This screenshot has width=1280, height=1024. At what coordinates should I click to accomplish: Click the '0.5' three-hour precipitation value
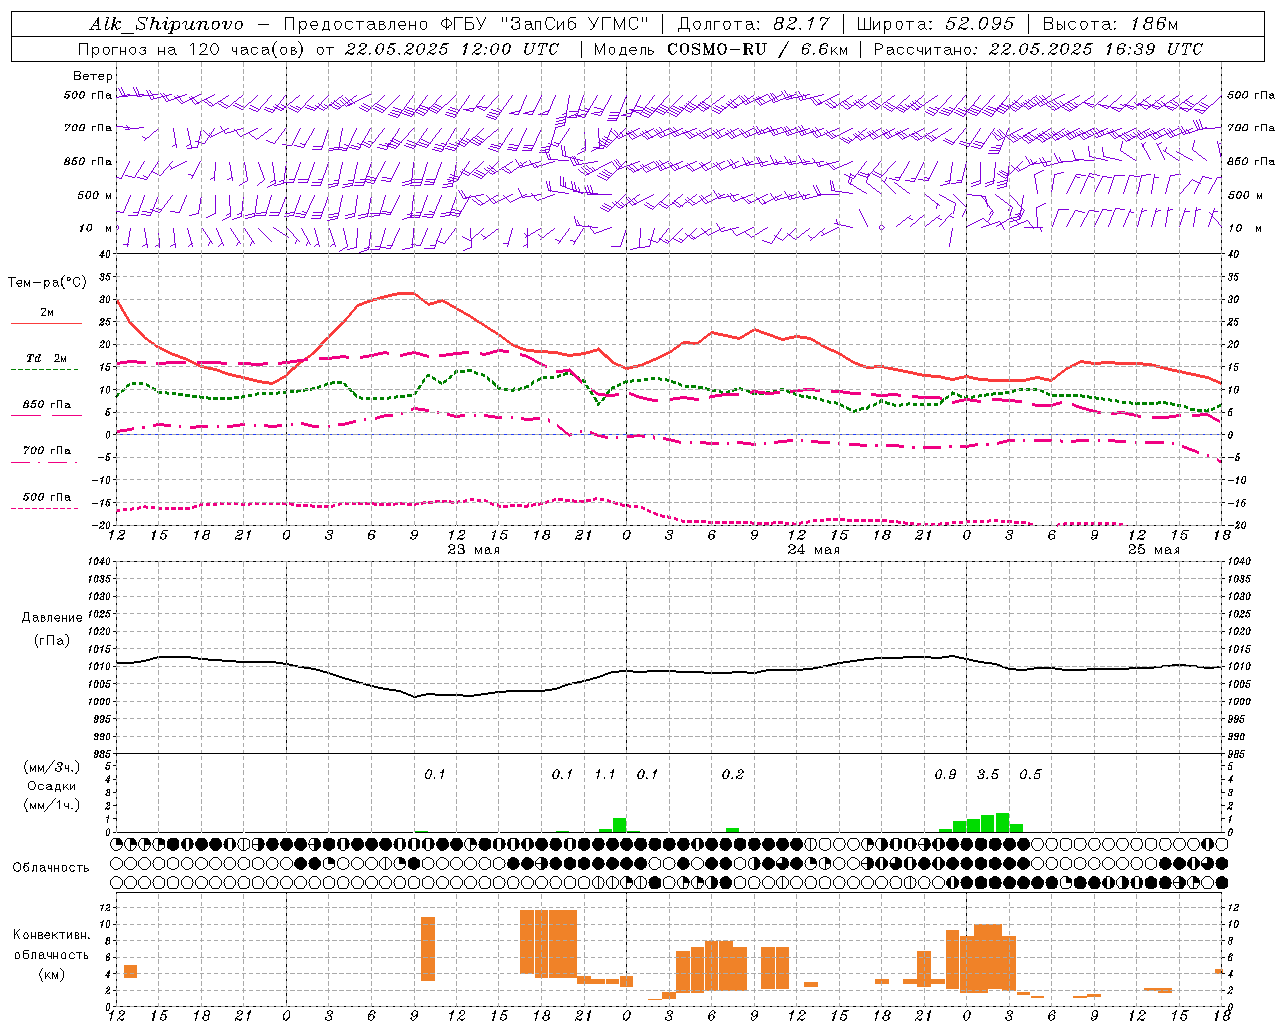pyautogui.click(x=1030, y=775)
